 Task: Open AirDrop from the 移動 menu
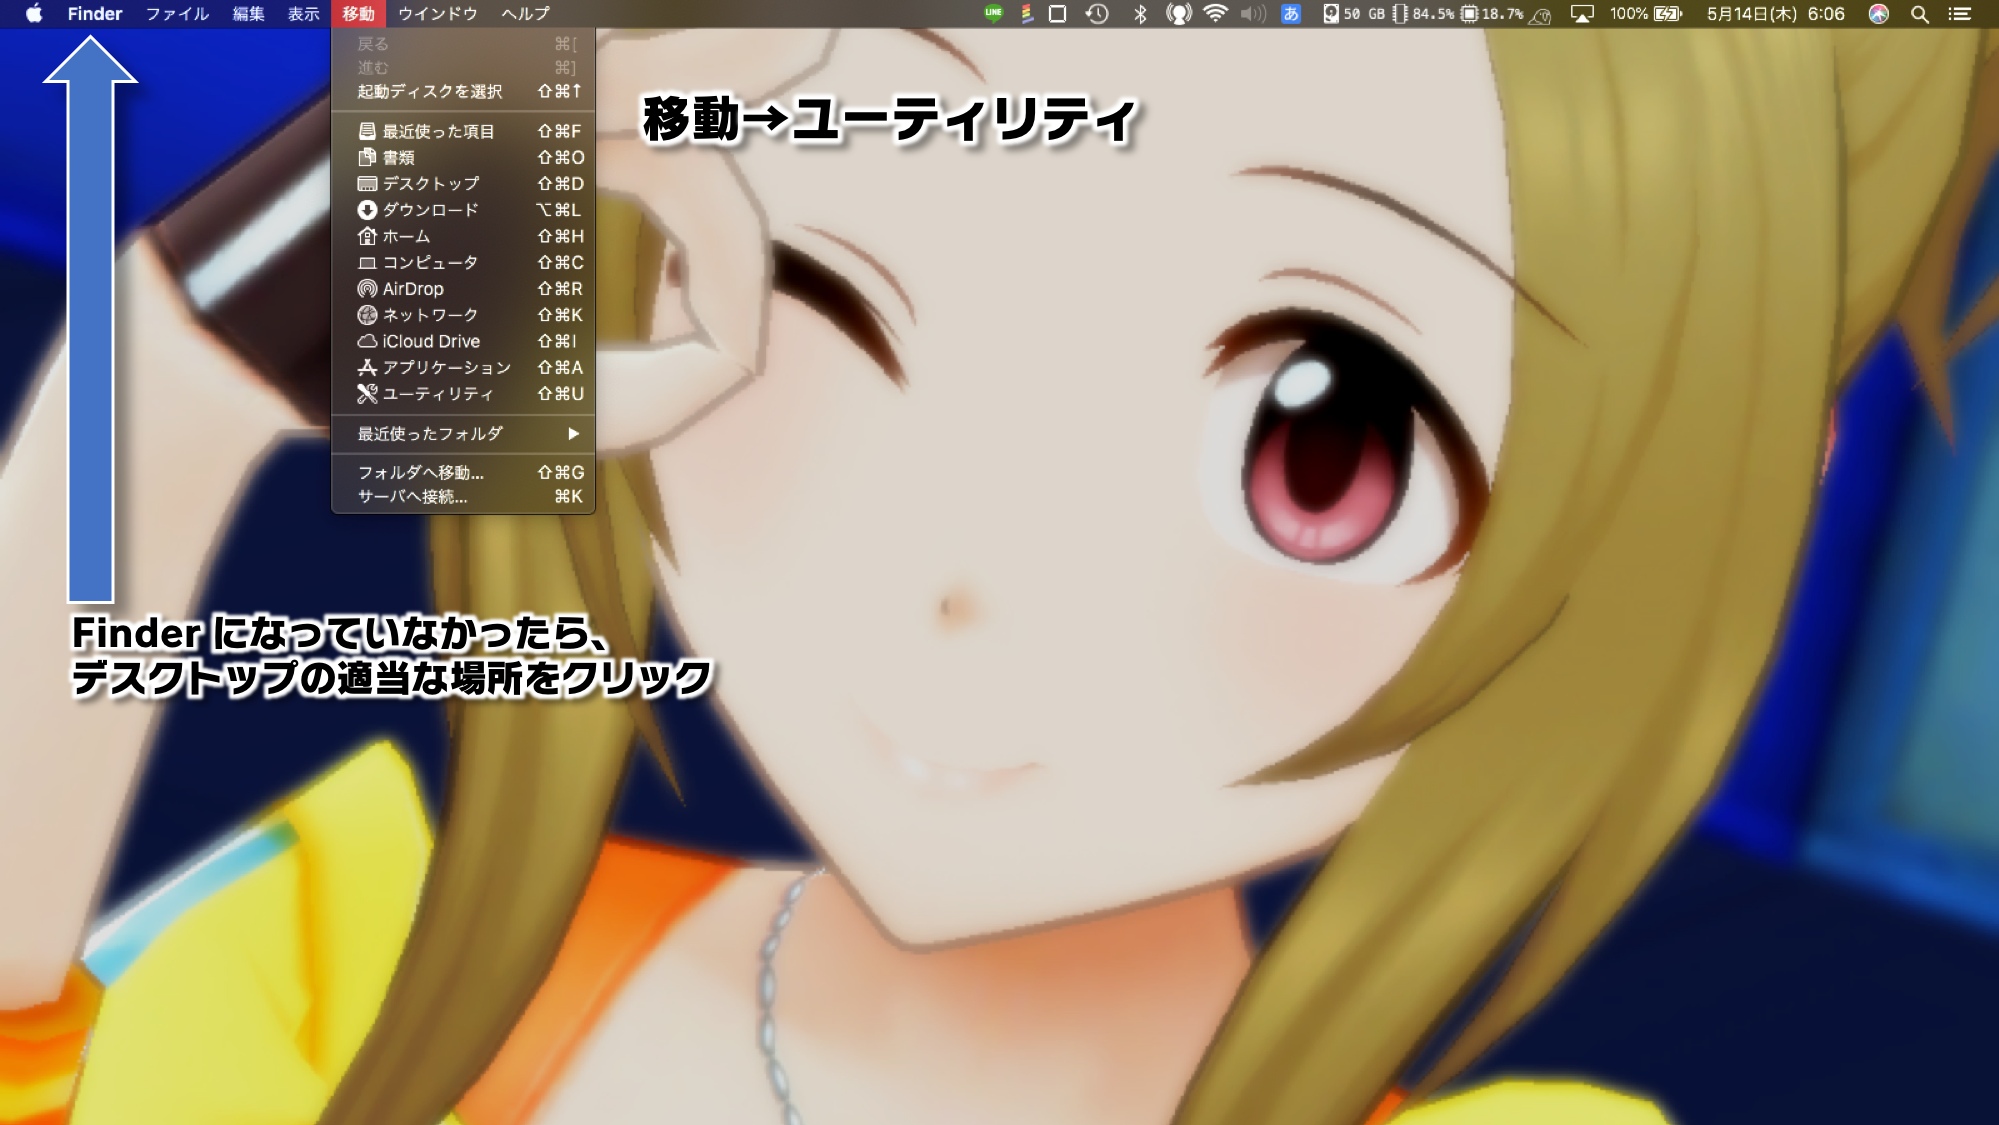(x=463, y=288)
